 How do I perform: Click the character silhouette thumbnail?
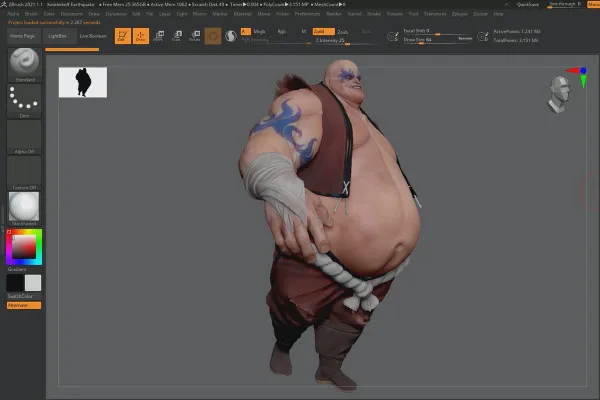(x=83, y=82)
